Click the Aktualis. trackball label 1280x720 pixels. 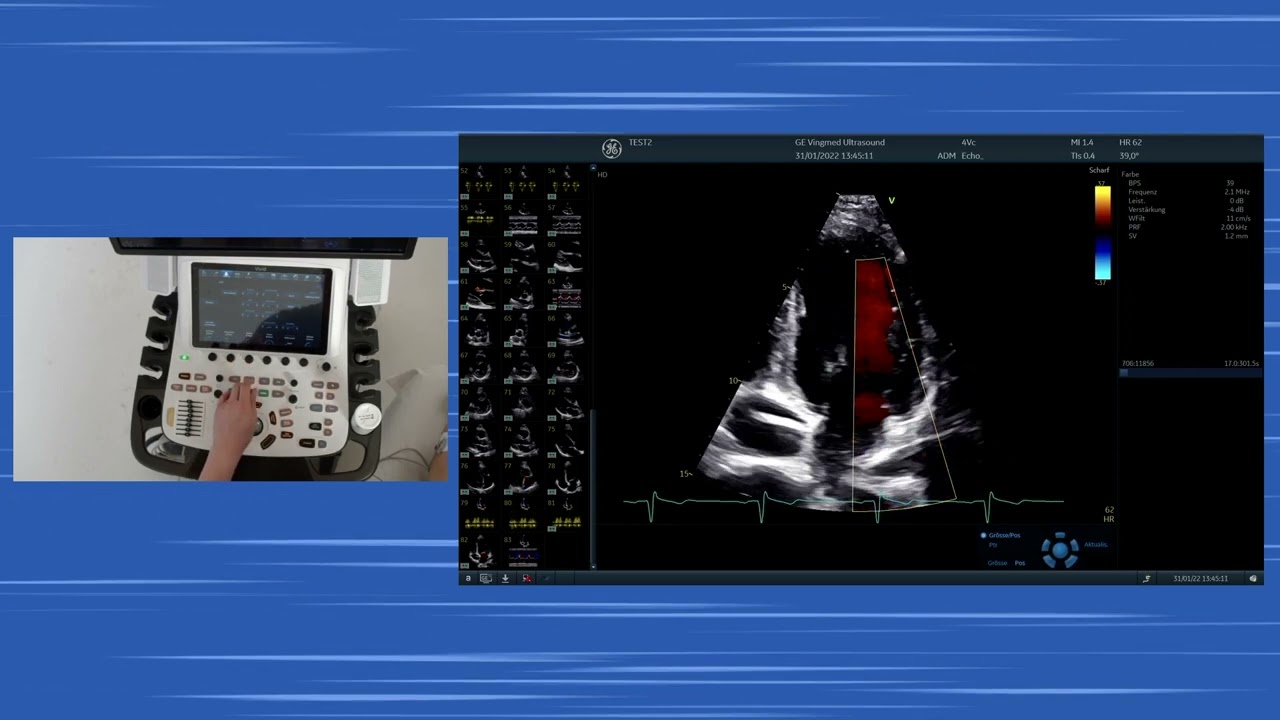(x=1096, y=545)
